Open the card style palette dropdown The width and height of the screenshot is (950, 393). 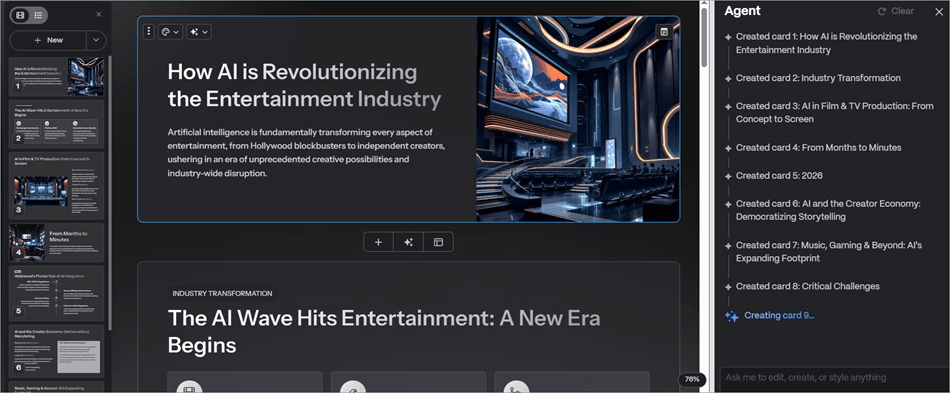tap(170, 31)
